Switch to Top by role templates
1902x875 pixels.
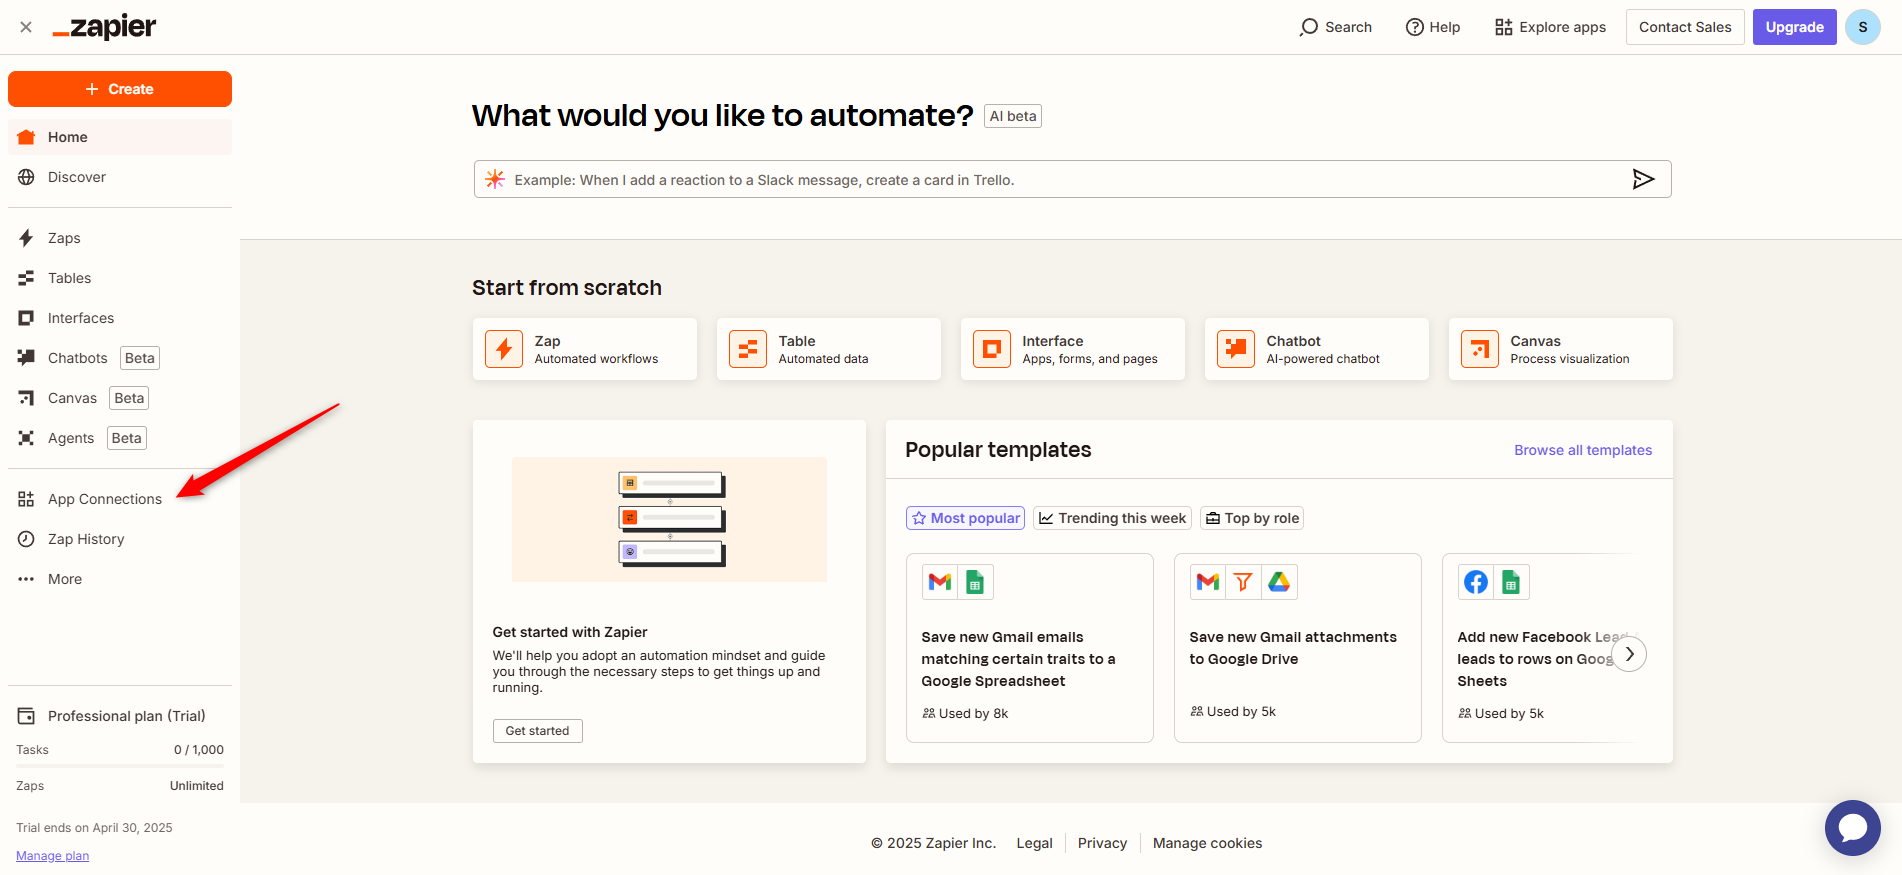click(1252, 518)
